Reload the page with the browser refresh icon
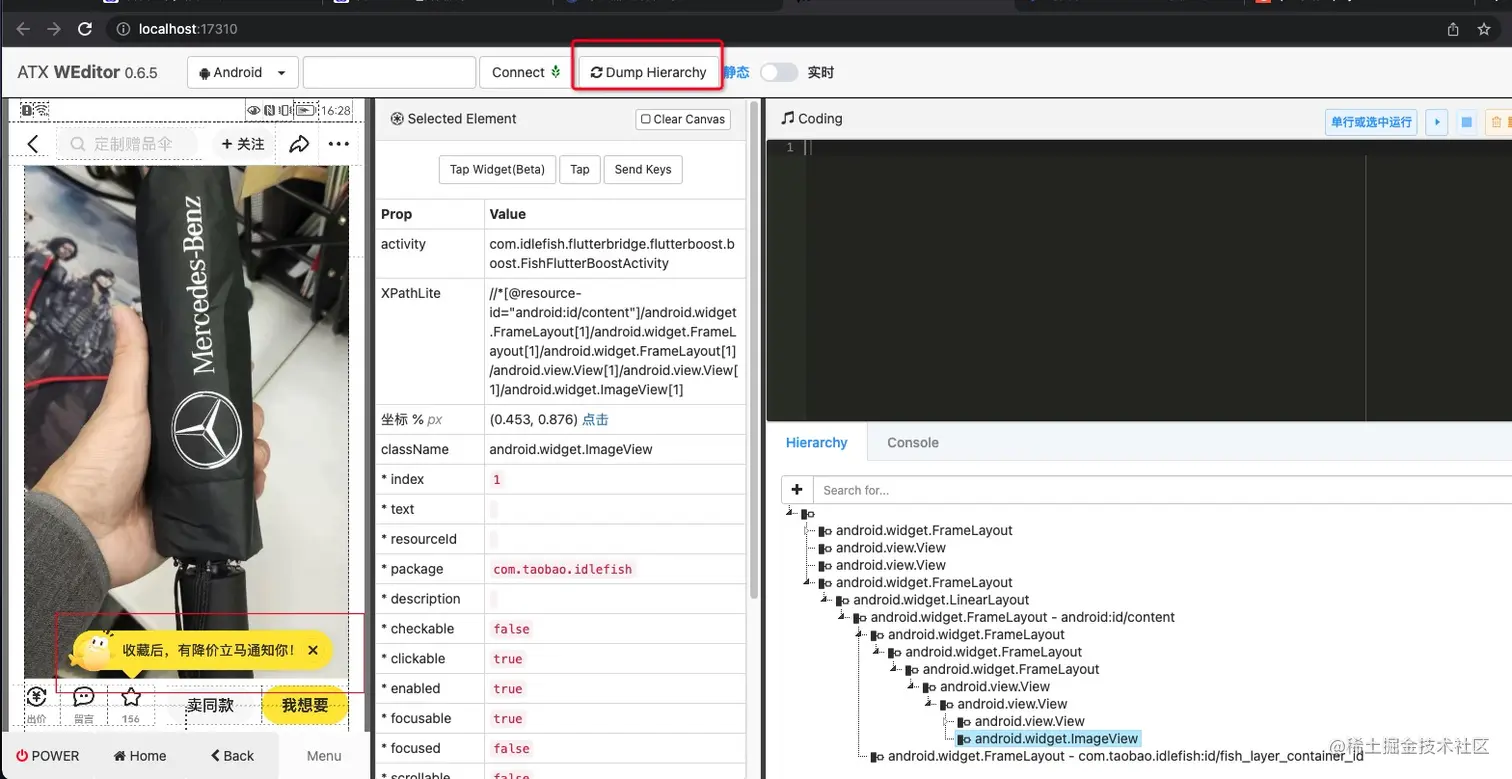The height and width of the screenshot is (779, 1512). (x=84, y=29)
